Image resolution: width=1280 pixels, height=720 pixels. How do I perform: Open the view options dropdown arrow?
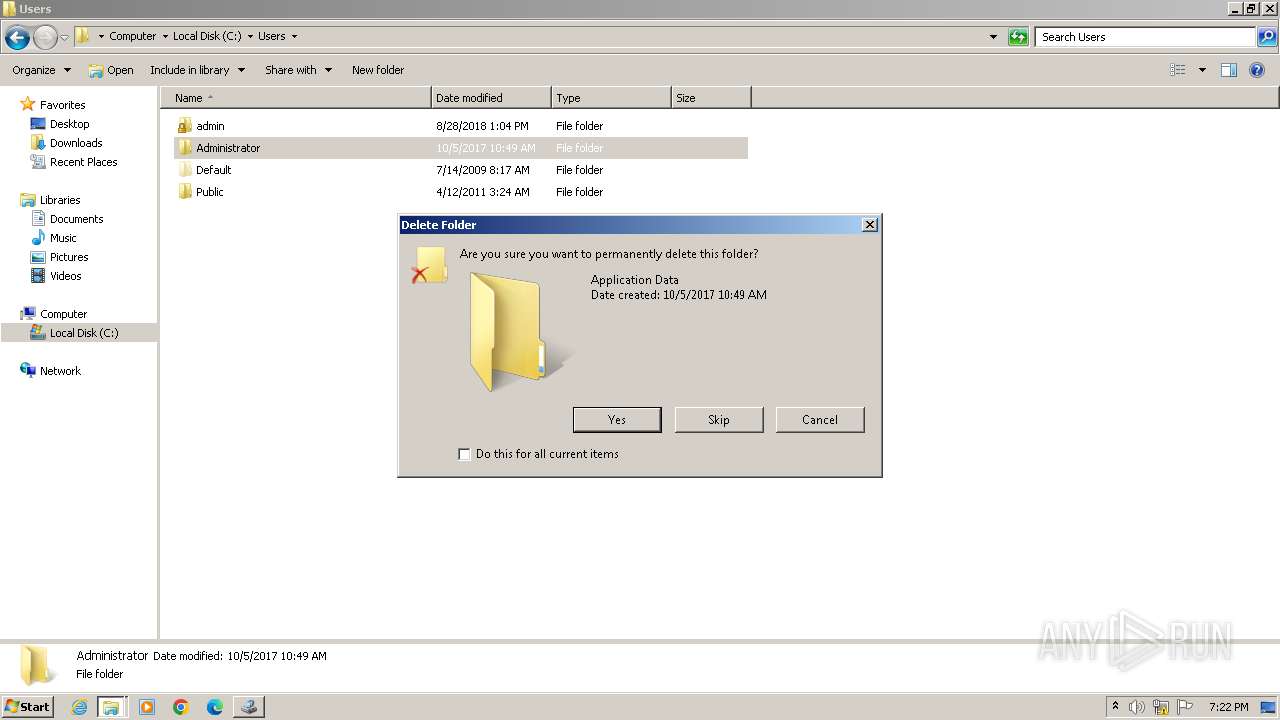coord(1202,70)
